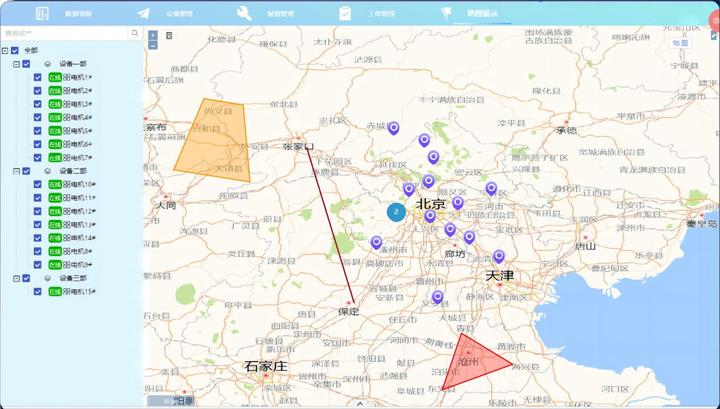Click the 地图 map type button
This screenshot has height=409, width=720.
point(680,43)
